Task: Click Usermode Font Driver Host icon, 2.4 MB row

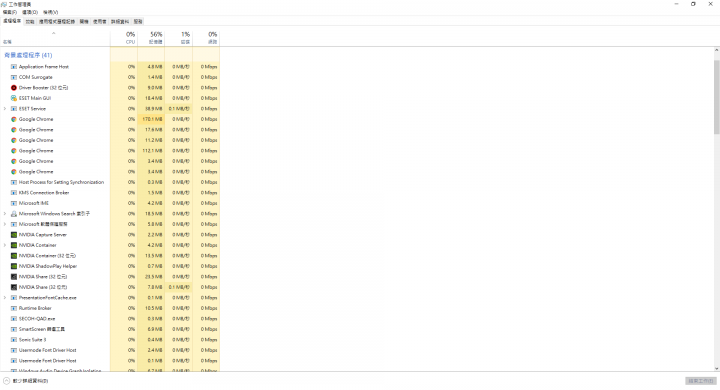Action: (14, 350)
